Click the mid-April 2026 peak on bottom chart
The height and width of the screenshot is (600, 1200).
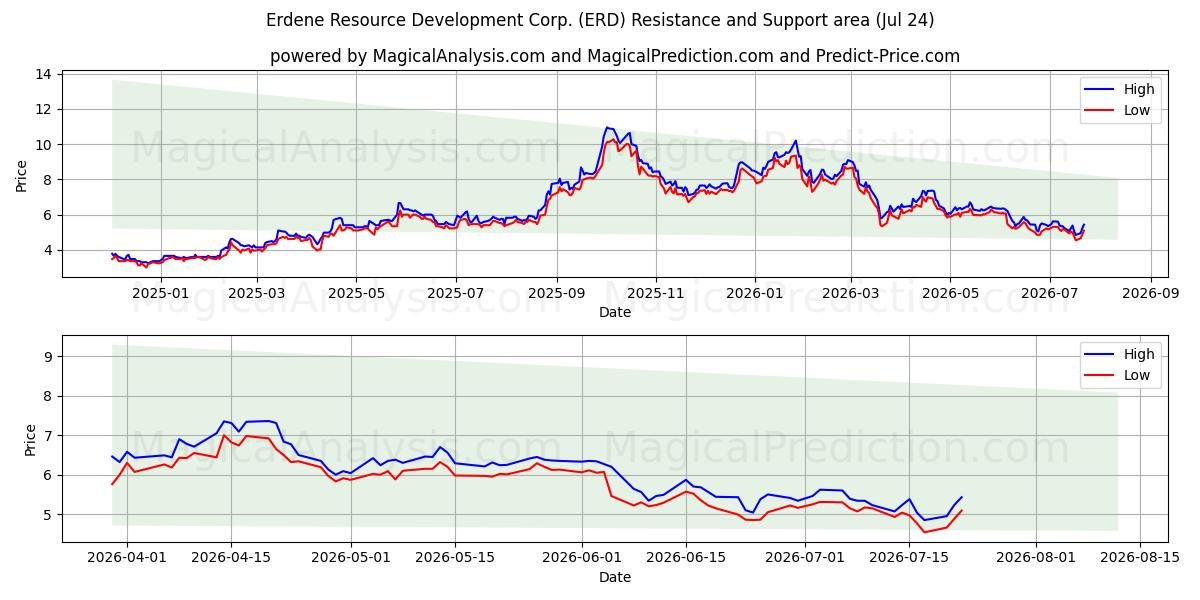point(226,421)
